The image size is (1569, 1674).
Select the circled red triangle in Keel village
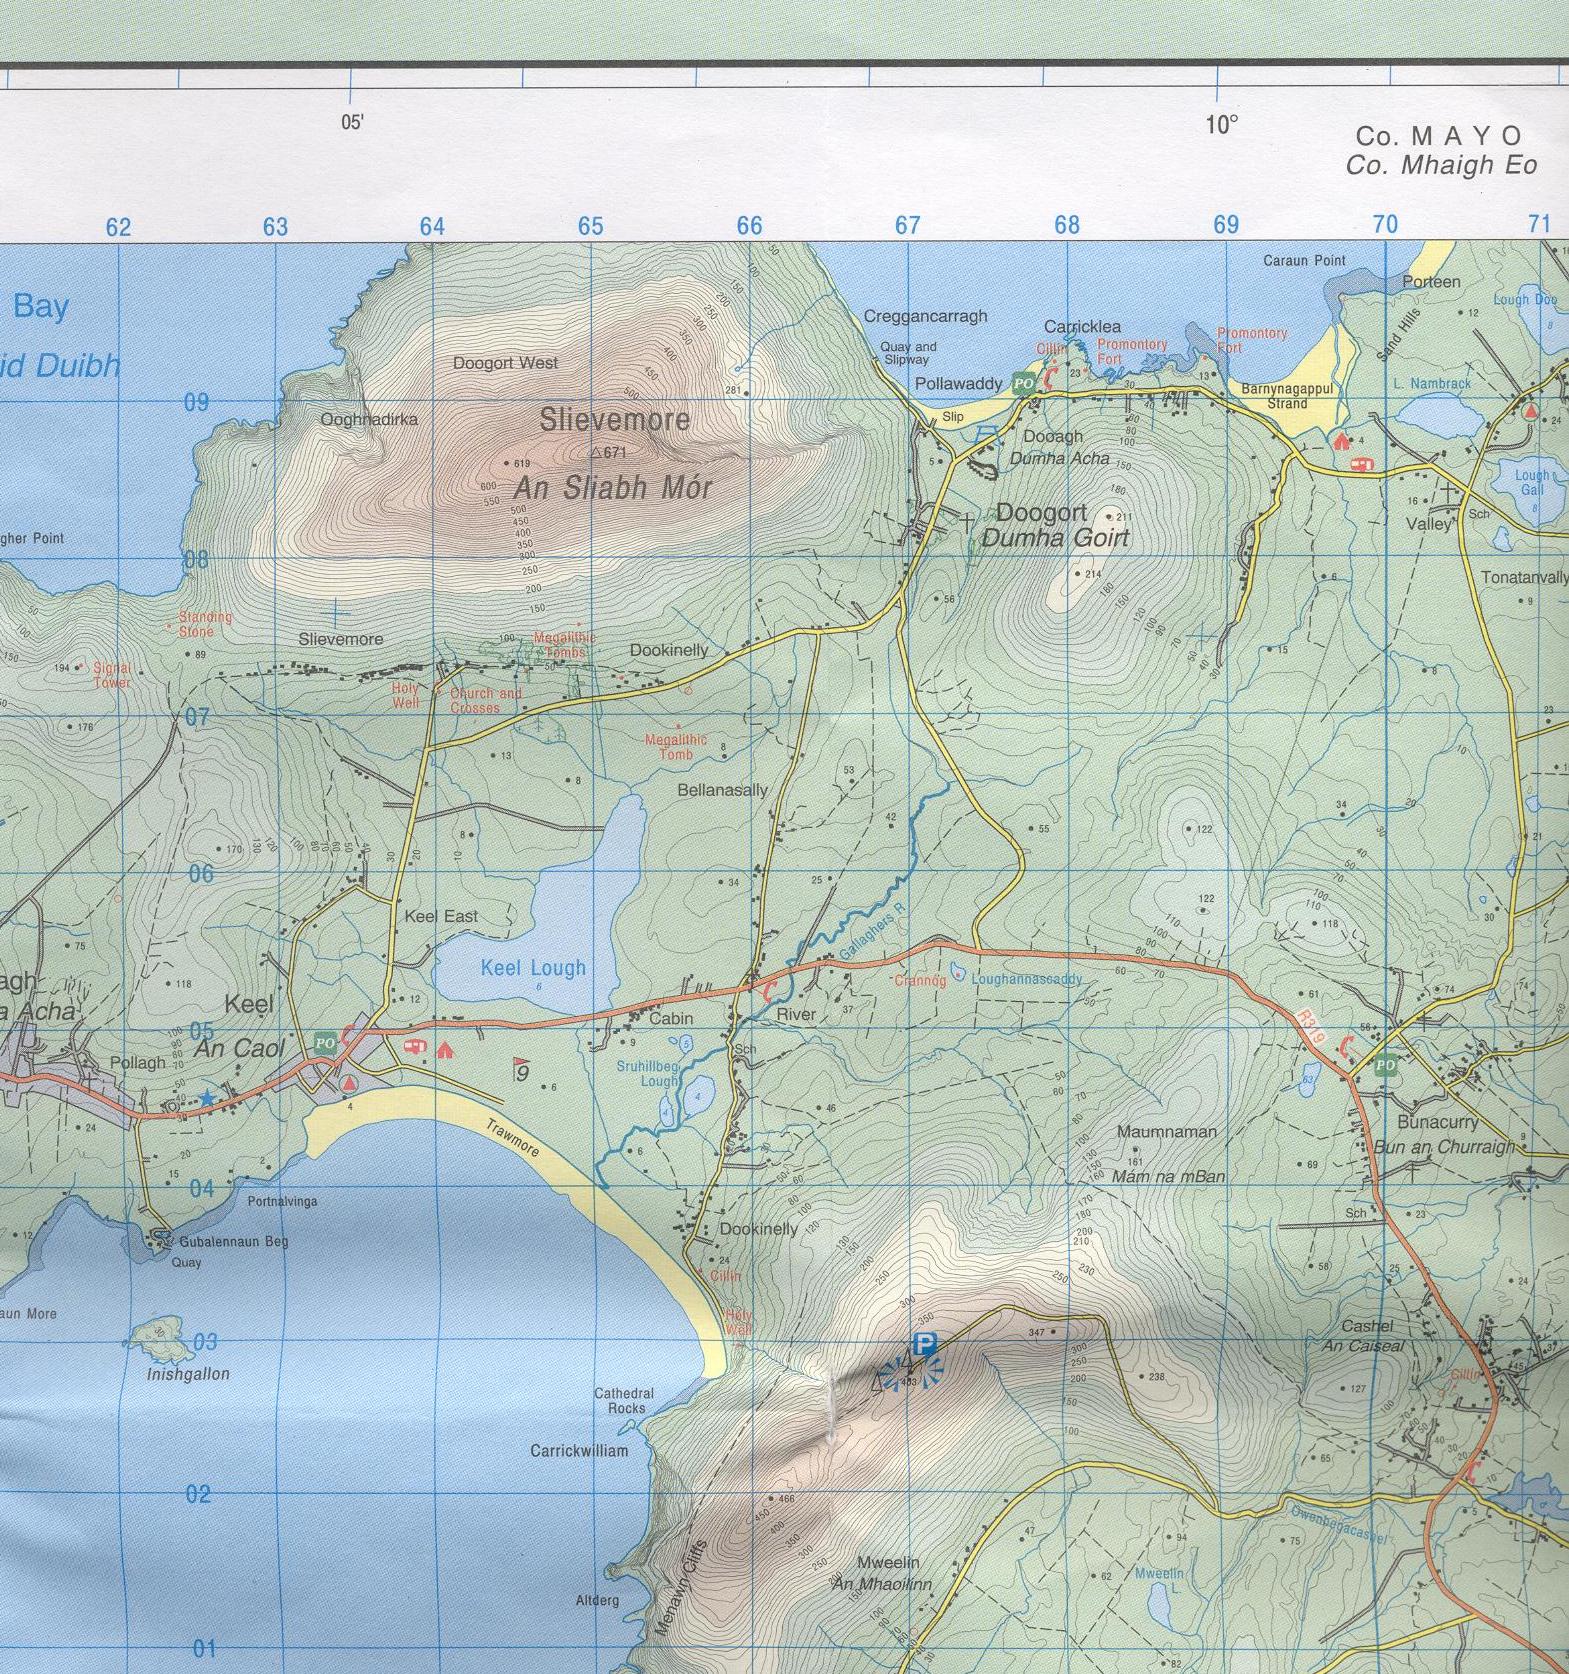point(348,1083)
